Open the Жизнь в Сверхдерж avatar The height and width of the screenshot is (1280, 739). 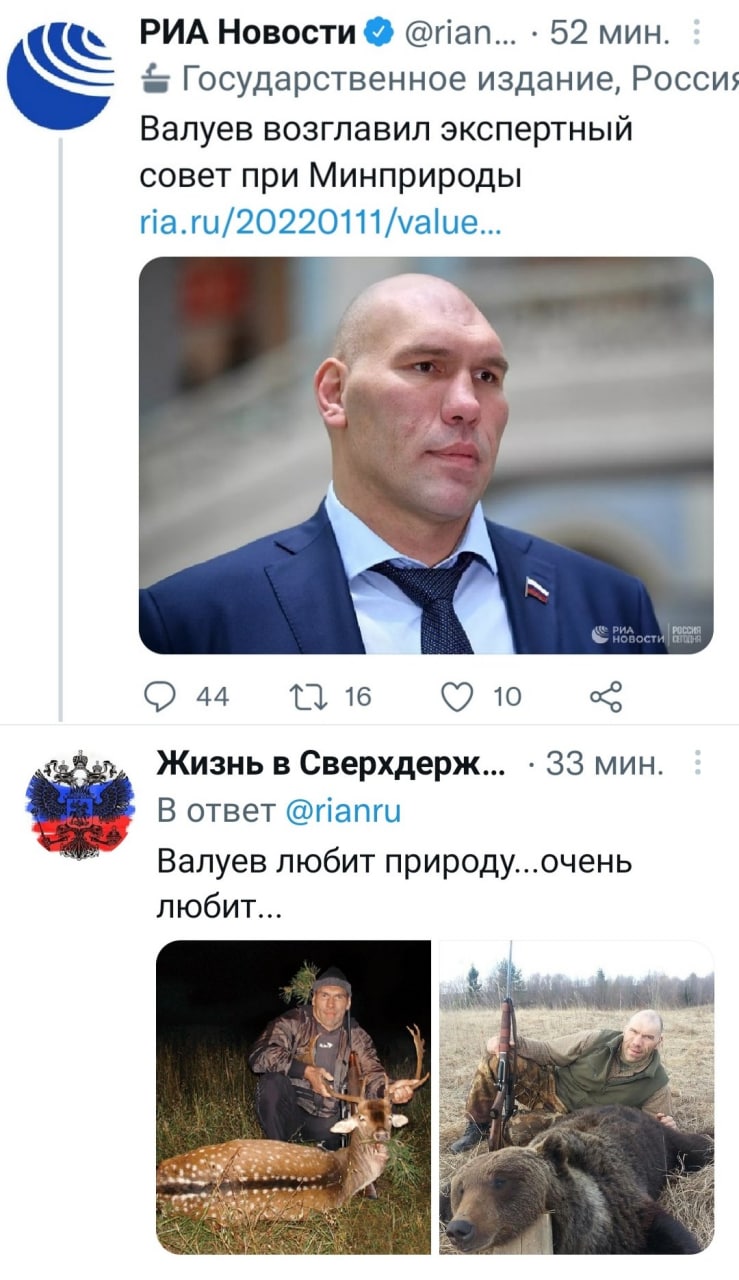coord(79,806)
